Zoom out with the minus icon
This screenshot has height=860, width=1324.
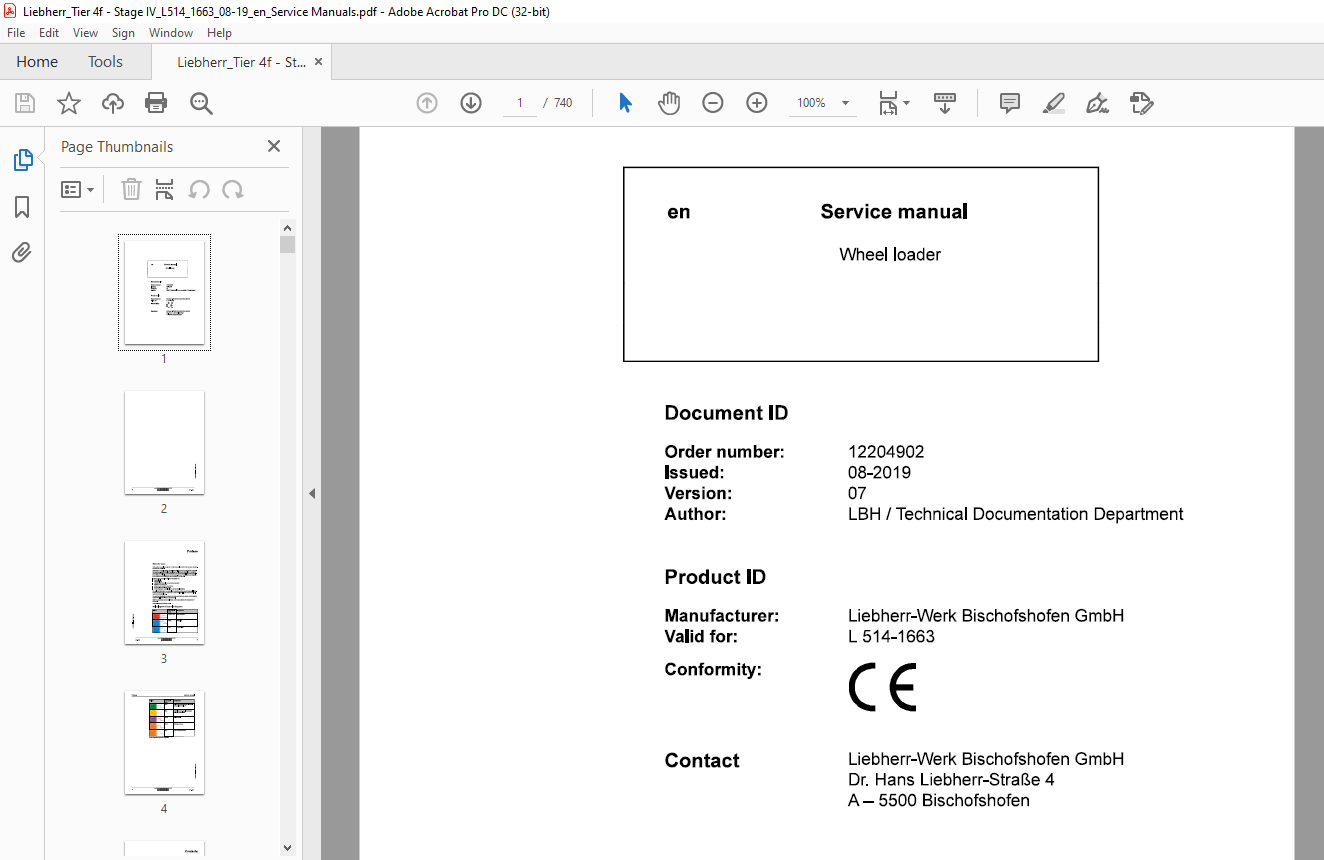click(713, 103)
